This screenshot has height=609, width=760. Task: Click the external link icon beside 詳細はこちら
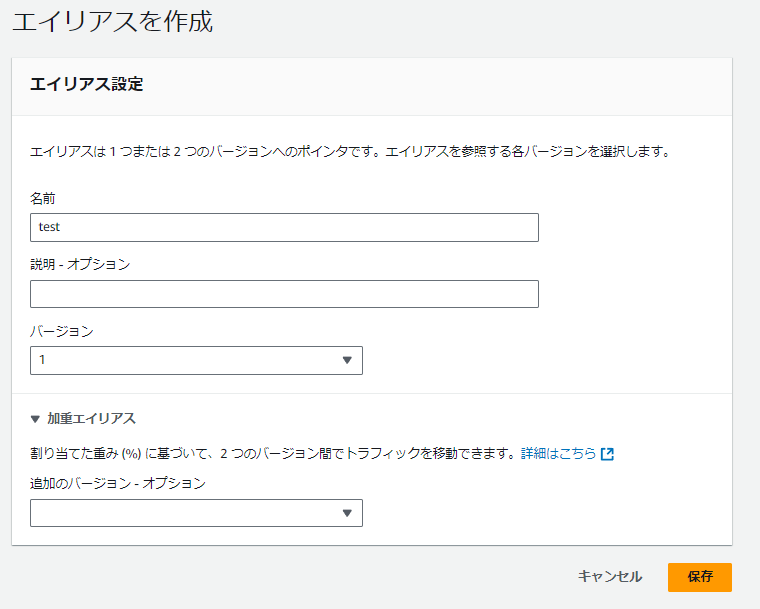click(607, 454)
